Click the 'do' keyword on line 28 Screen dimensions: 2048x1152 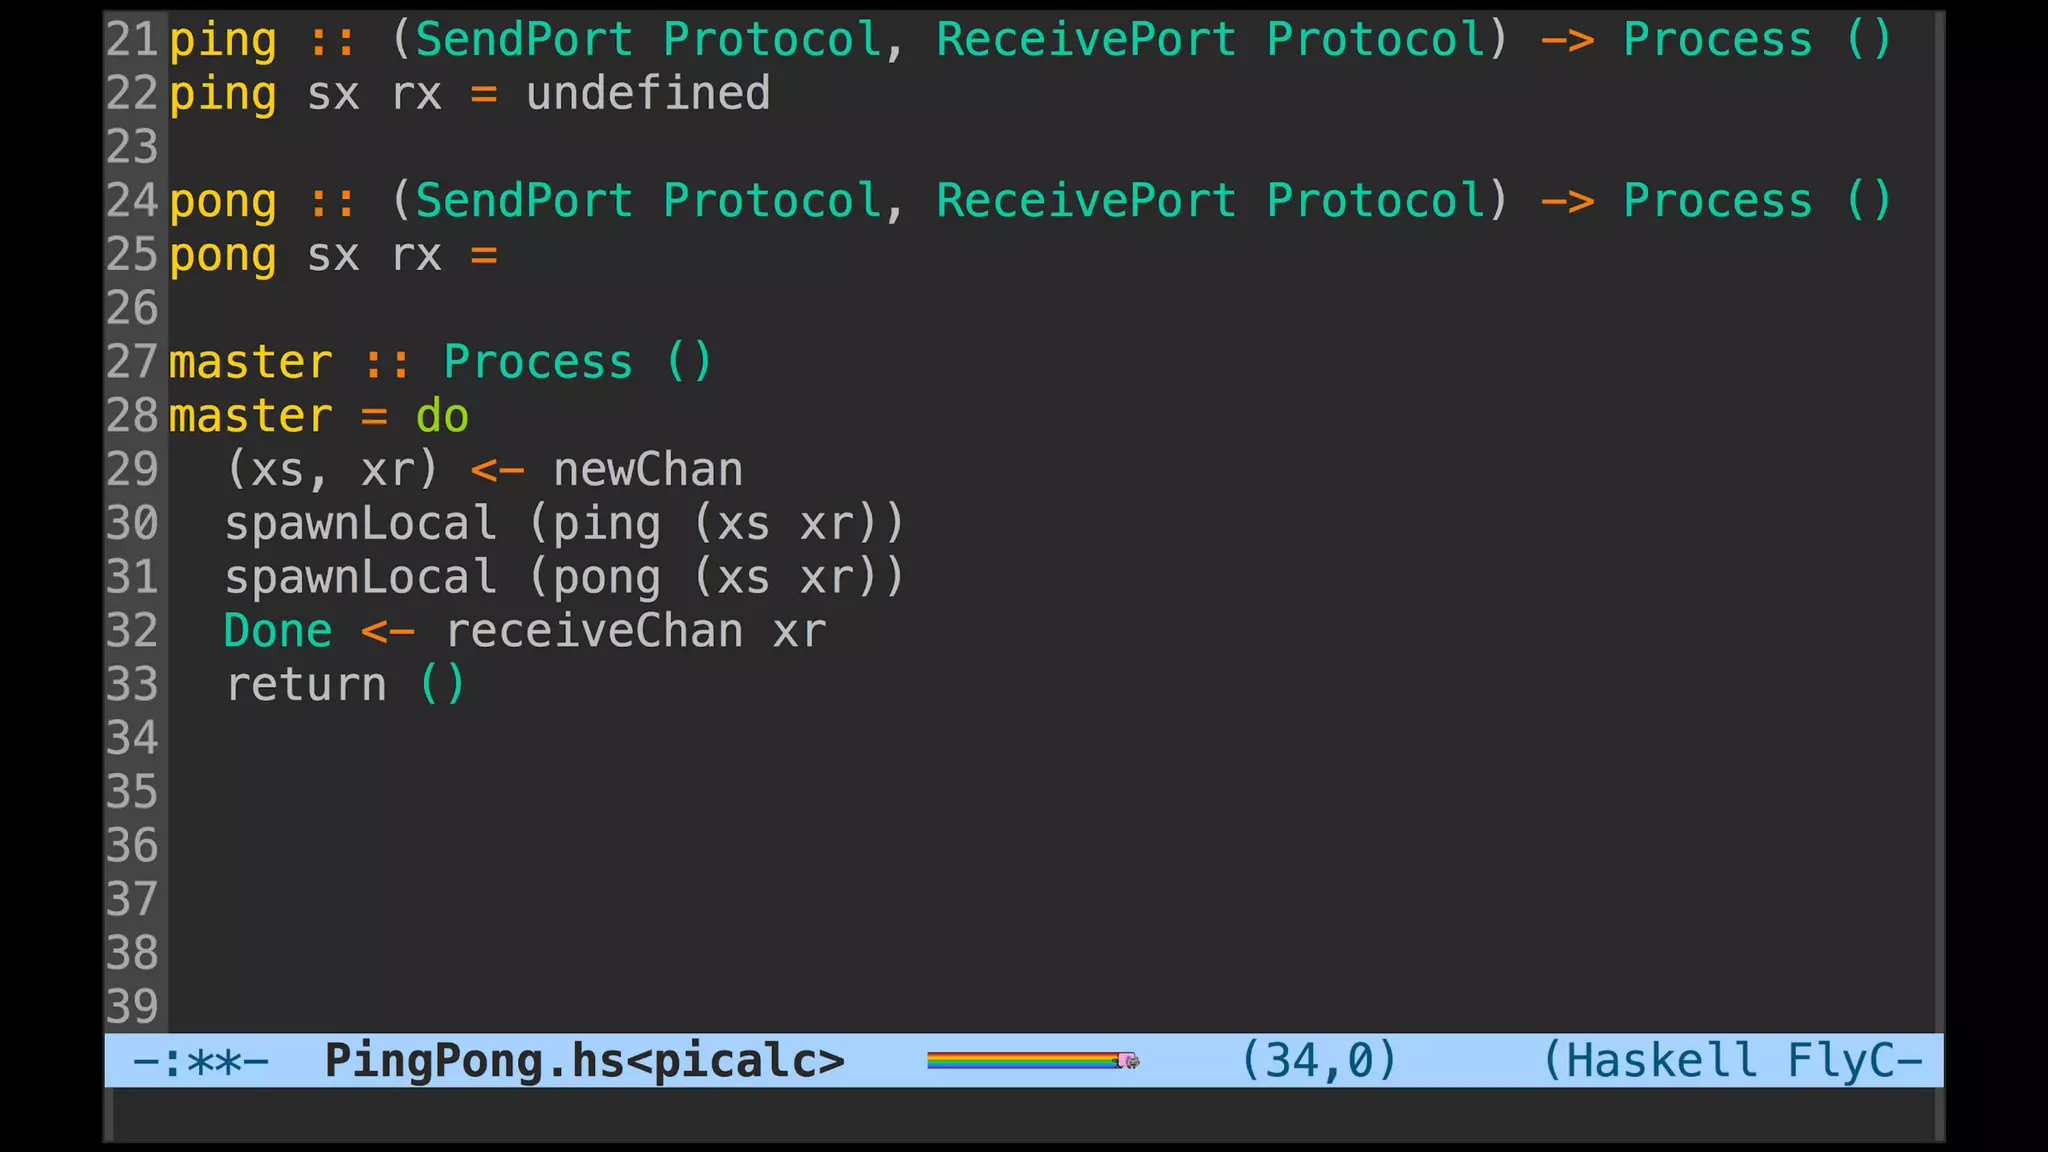442,416
